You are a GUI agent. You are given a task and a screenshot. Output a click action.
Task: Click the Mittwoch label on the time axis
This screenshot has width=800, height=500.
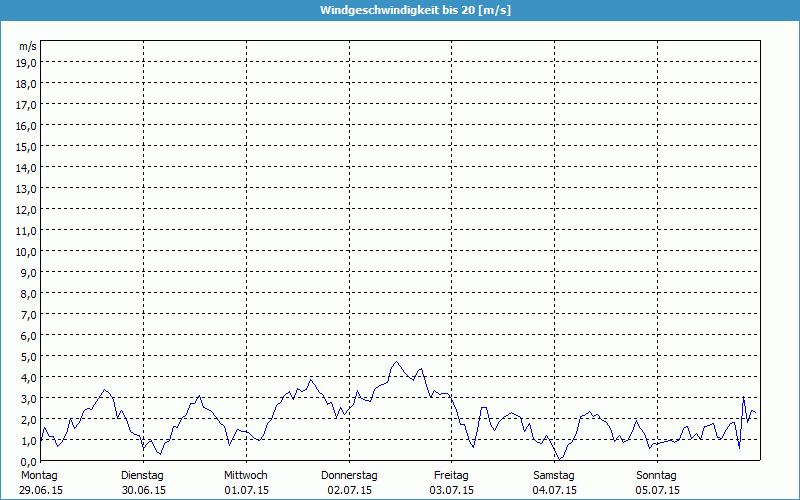(x=246, y=476)
